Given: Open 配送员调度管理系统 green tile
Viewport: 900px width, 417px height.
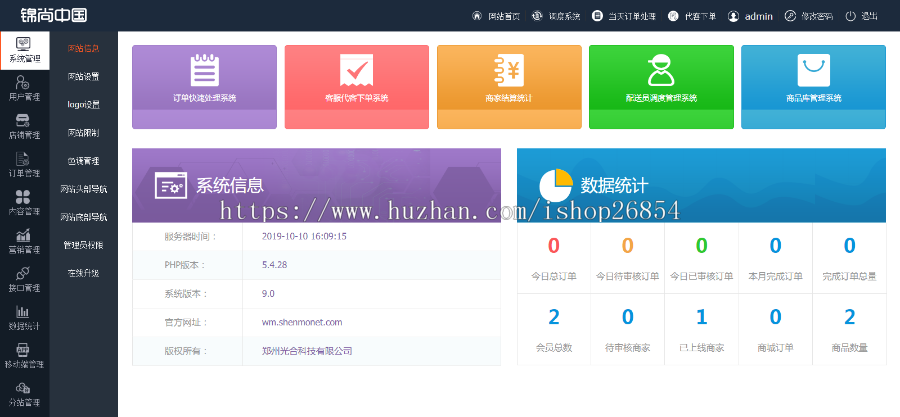Looking at the screenshot, I should (661, 86).
